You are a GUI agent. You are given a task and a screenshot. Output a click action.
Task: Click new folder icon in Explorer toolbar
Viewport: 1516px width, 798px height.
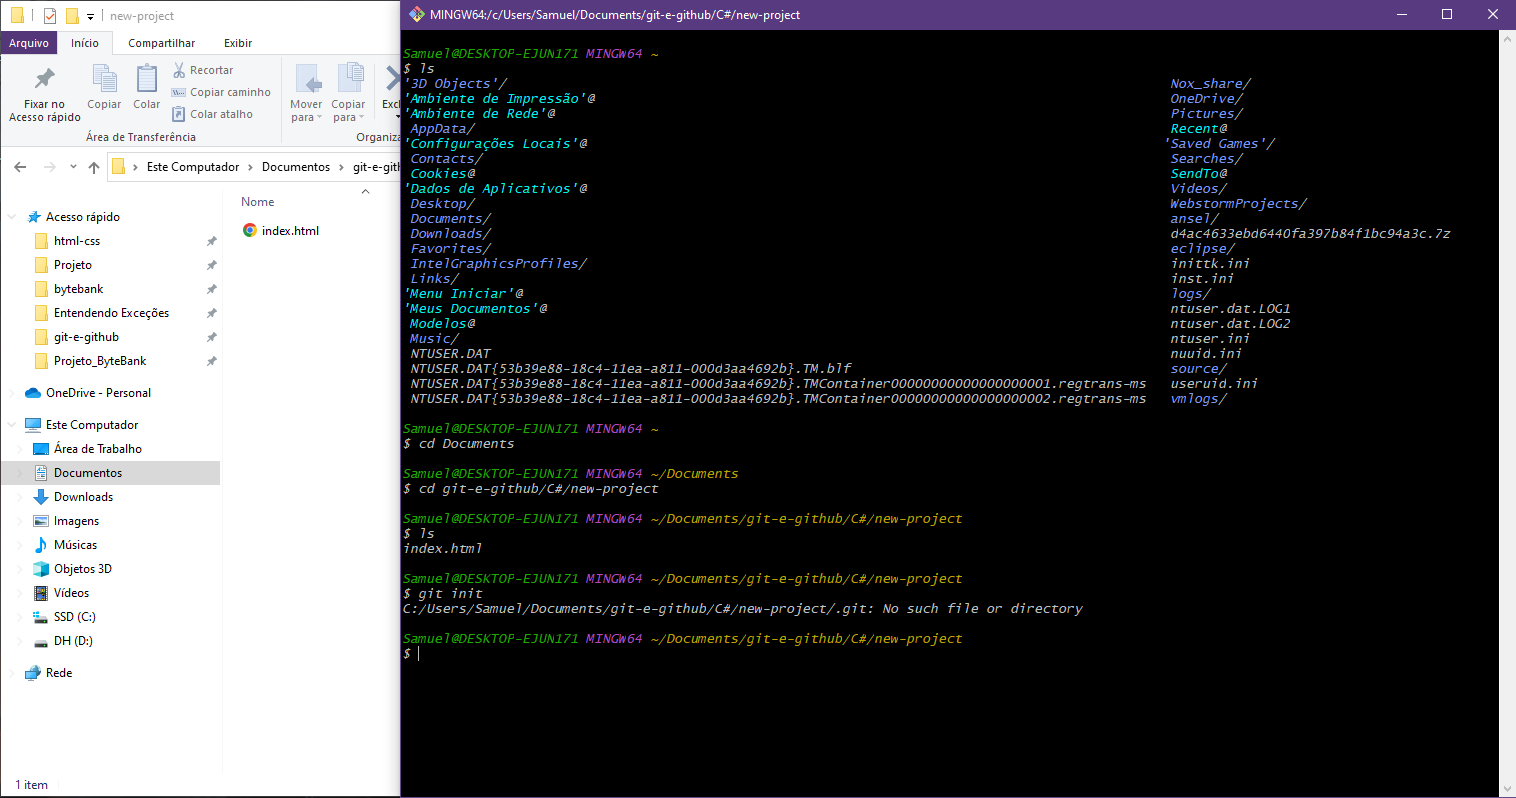71,16
